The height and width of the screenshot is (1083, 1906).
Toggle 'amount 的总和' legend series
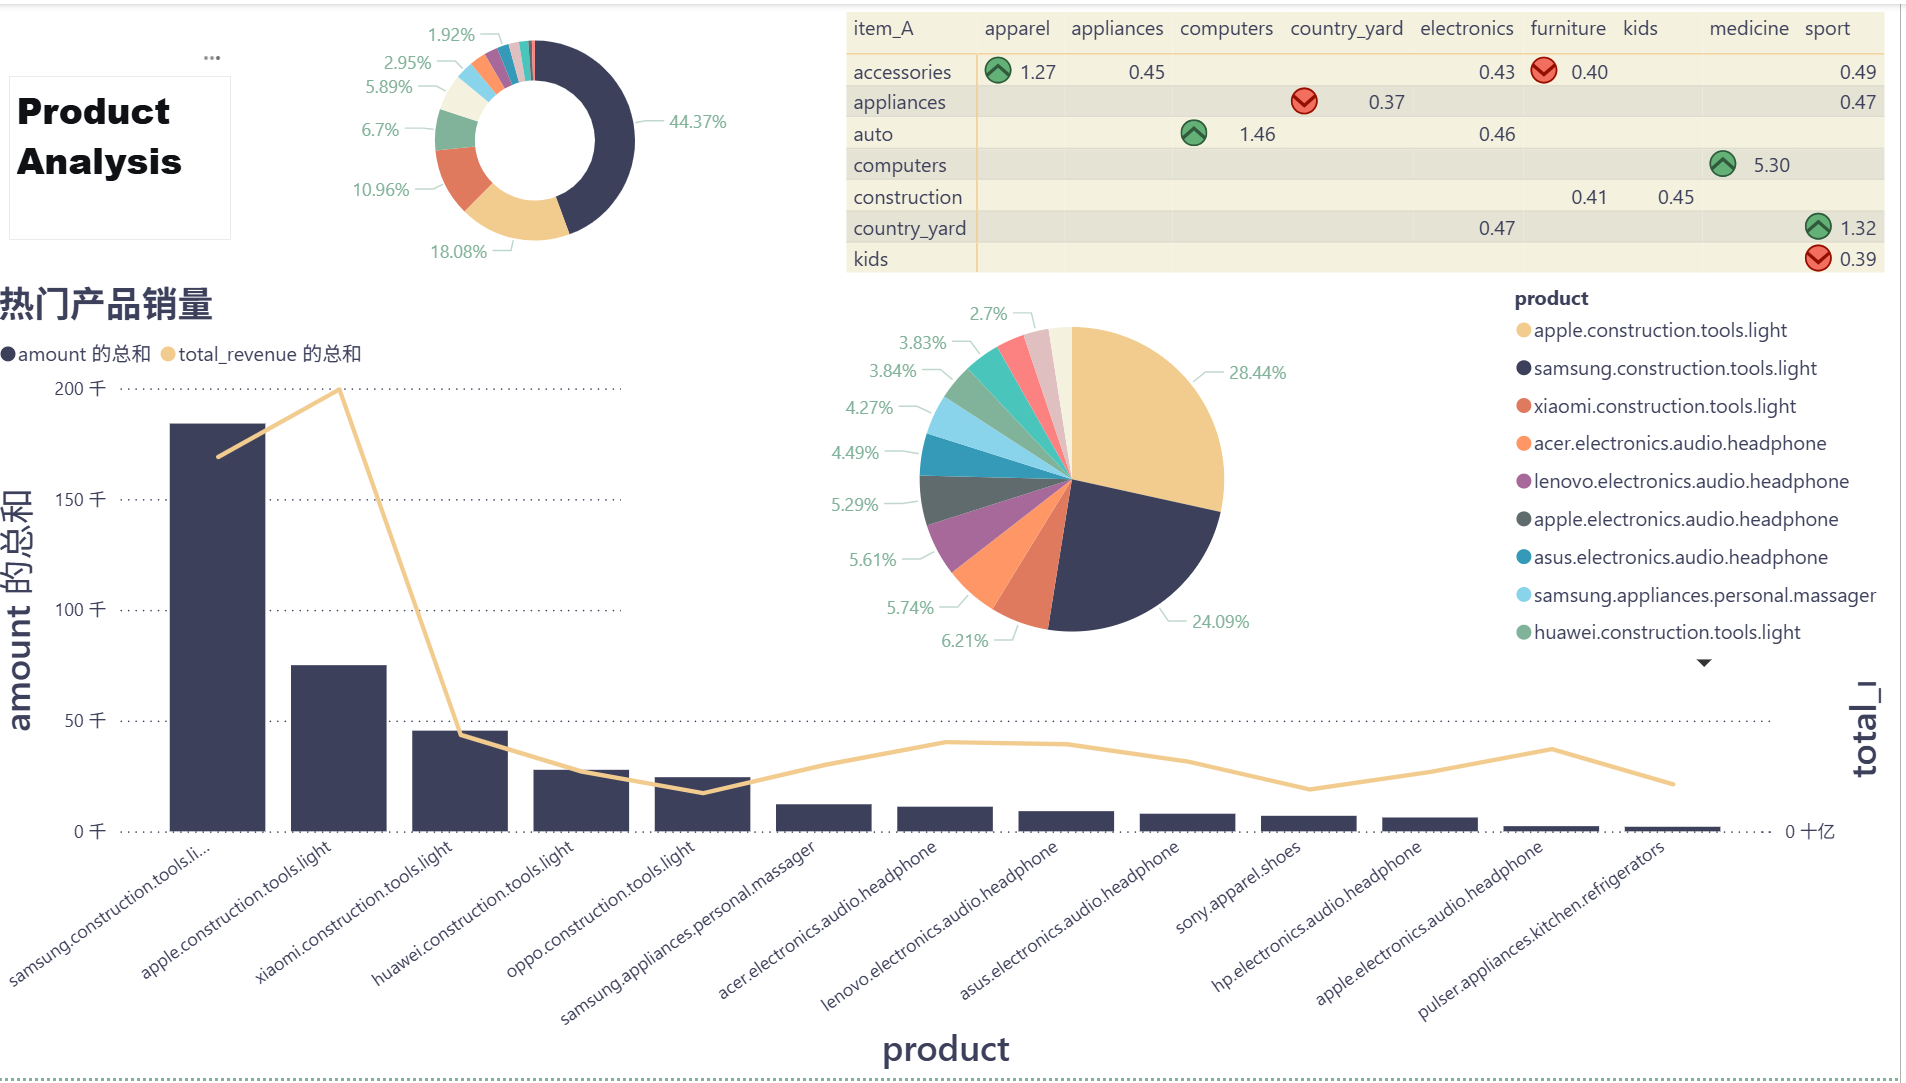76,354
